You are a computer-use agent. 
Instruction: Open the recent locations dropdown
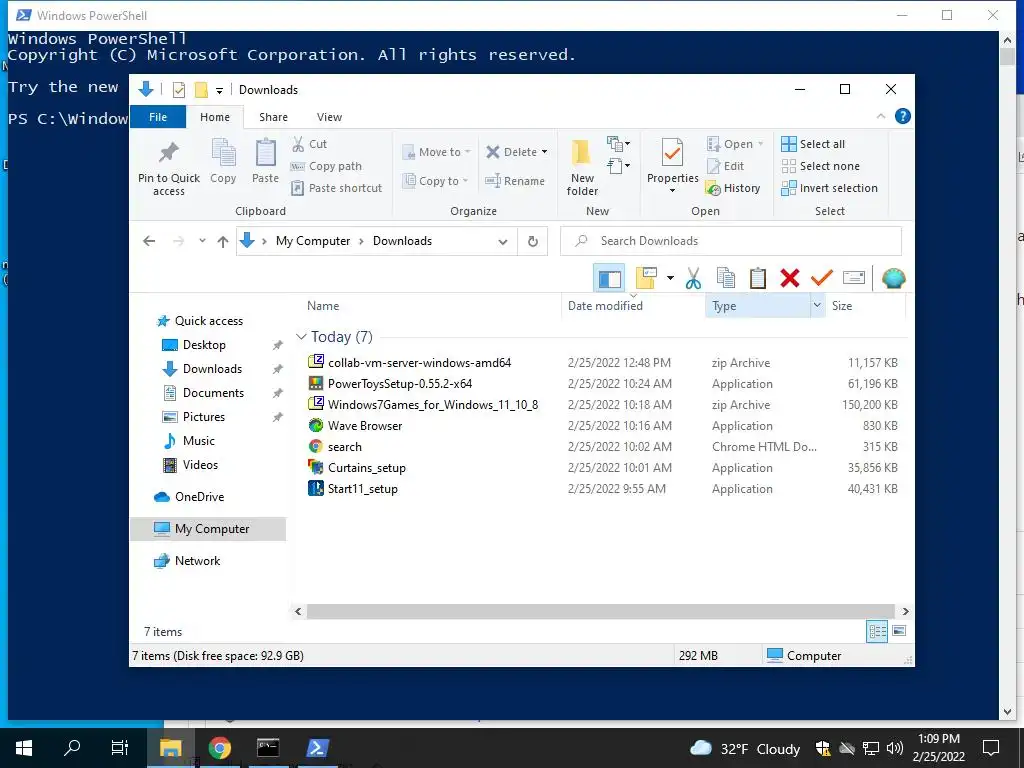click(202, 241)
